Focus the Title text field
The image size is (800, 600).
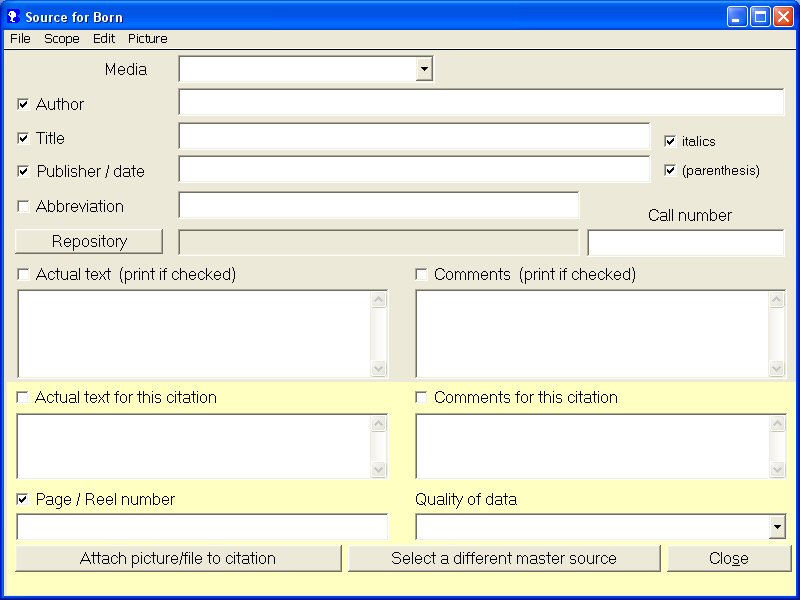pos(414,136)
